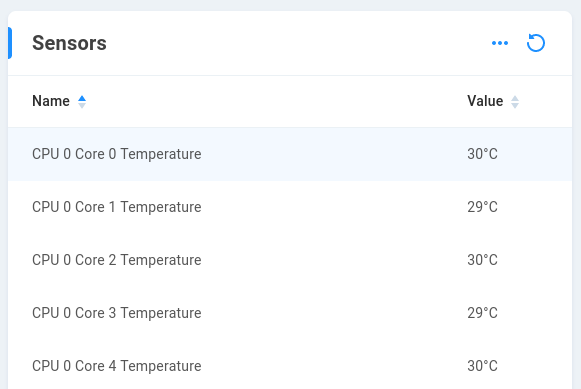Select the CPU 0 Core 4 Temperature row
581x389 pixels.
click(290, 366)
